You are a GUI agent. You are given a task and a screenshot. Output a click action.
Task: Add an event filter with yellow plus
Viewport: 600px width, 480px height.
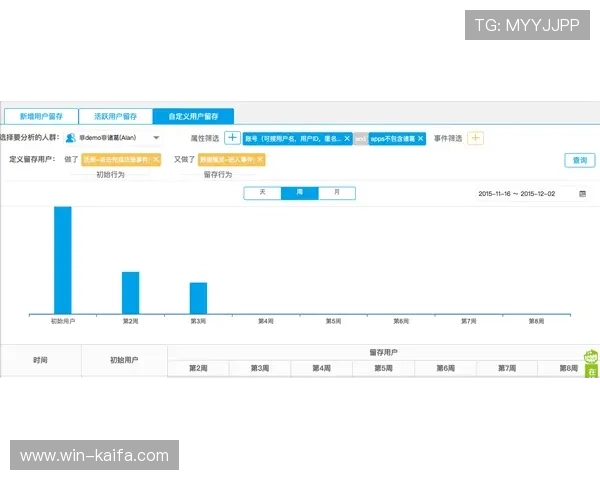[475, 138]
